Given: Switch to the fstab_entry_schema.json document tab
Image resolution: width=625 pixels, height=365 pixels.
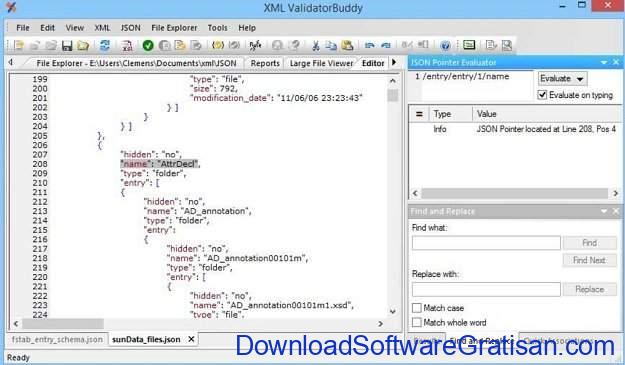Looking at the screenshot, I should (57, 339).
